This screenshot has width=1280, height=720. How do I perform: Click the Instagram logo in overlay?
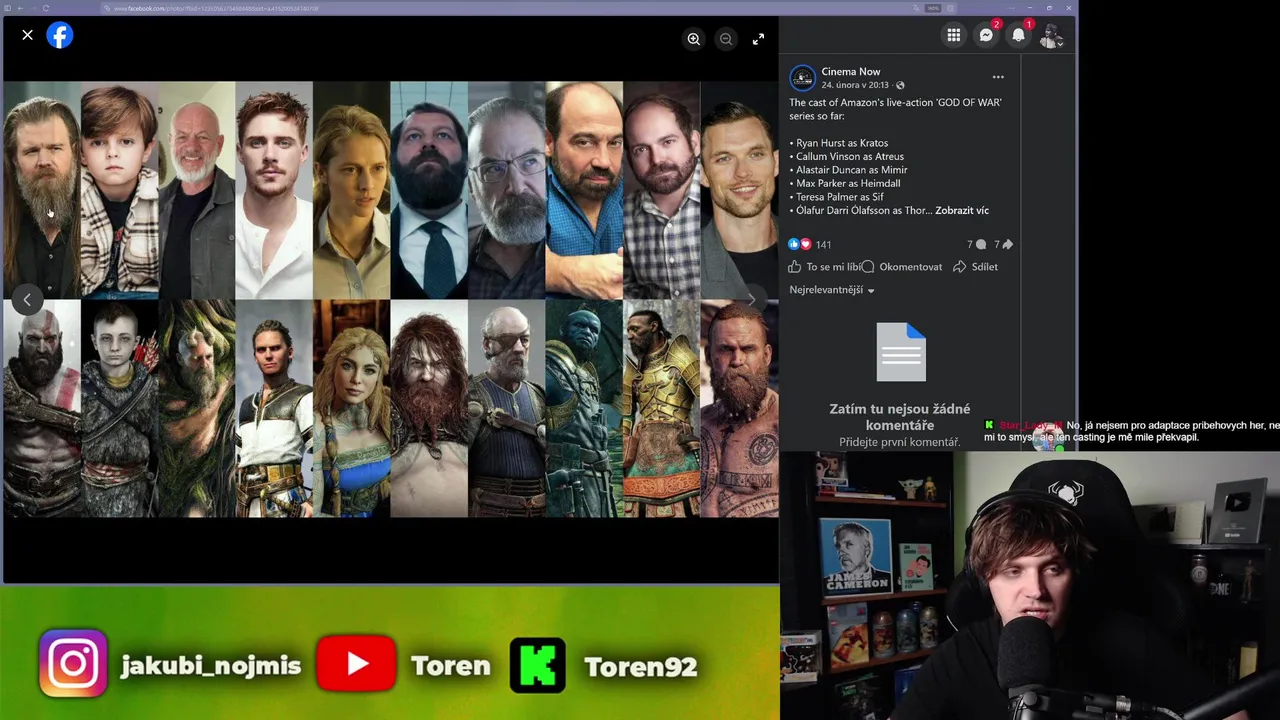coord(73,664)
